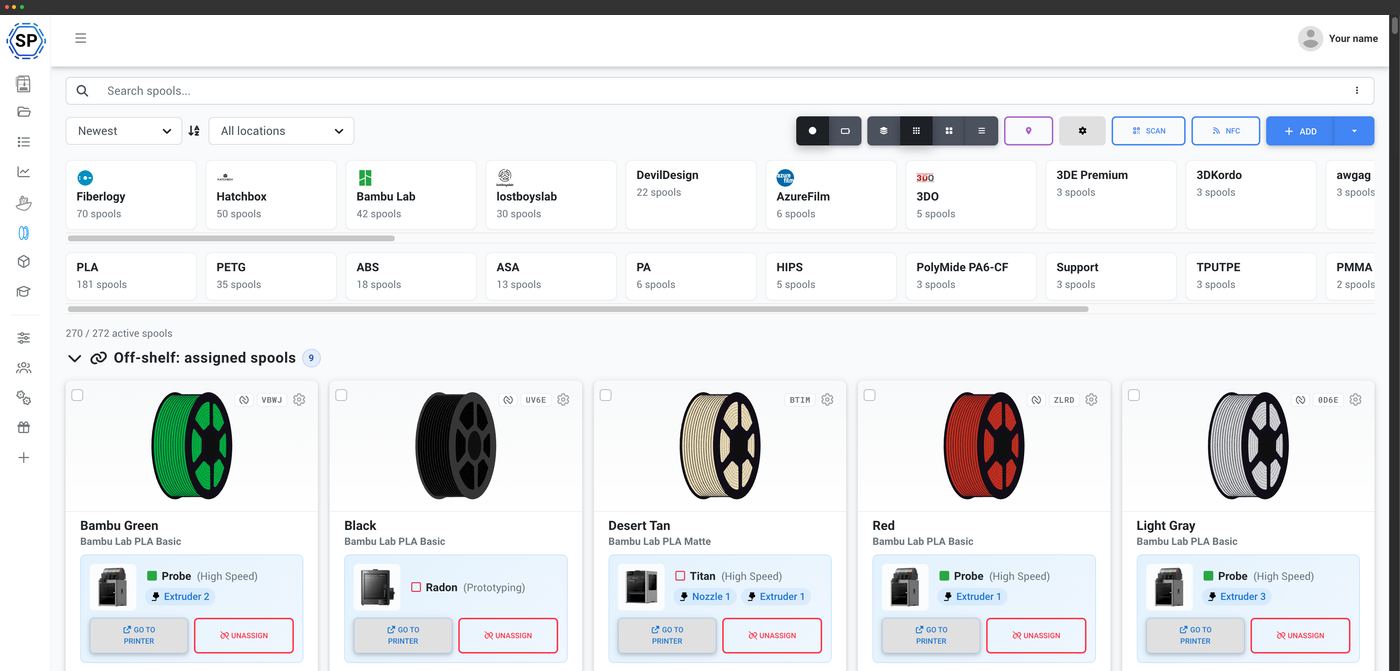Filter by Hatchbox brand card

[271, 194]
